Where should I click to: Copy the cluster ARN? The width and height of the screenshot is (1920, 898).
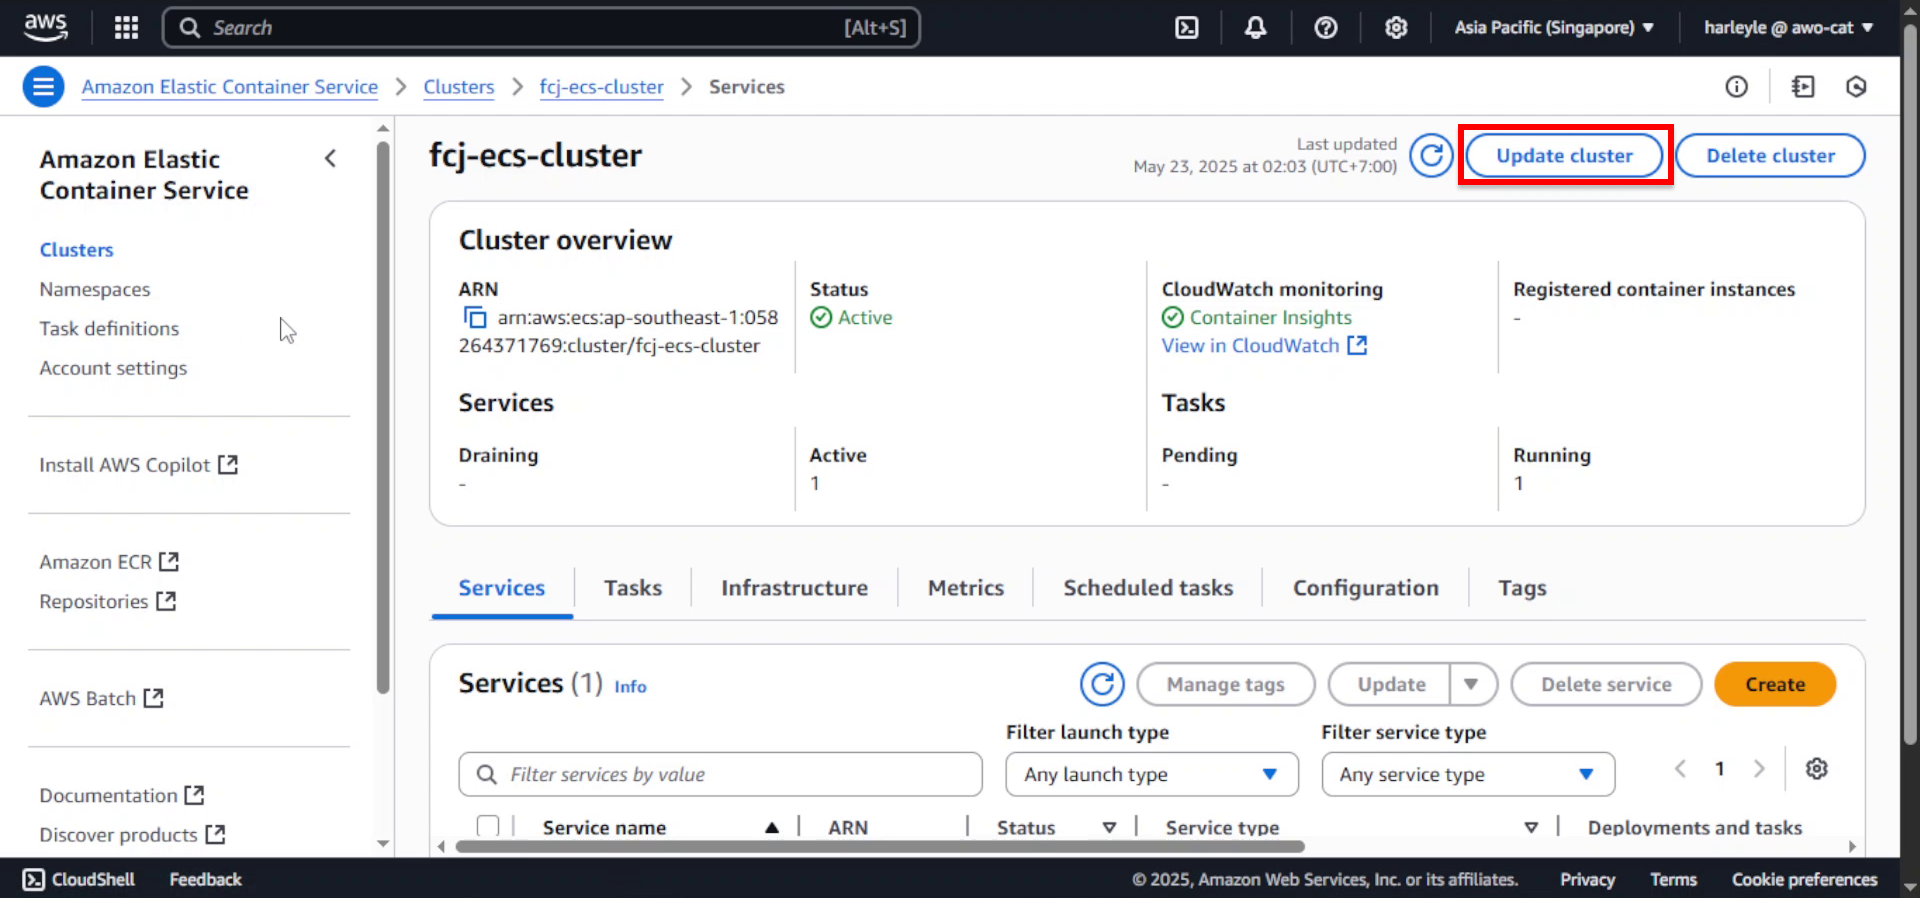[x=474, y=318]
